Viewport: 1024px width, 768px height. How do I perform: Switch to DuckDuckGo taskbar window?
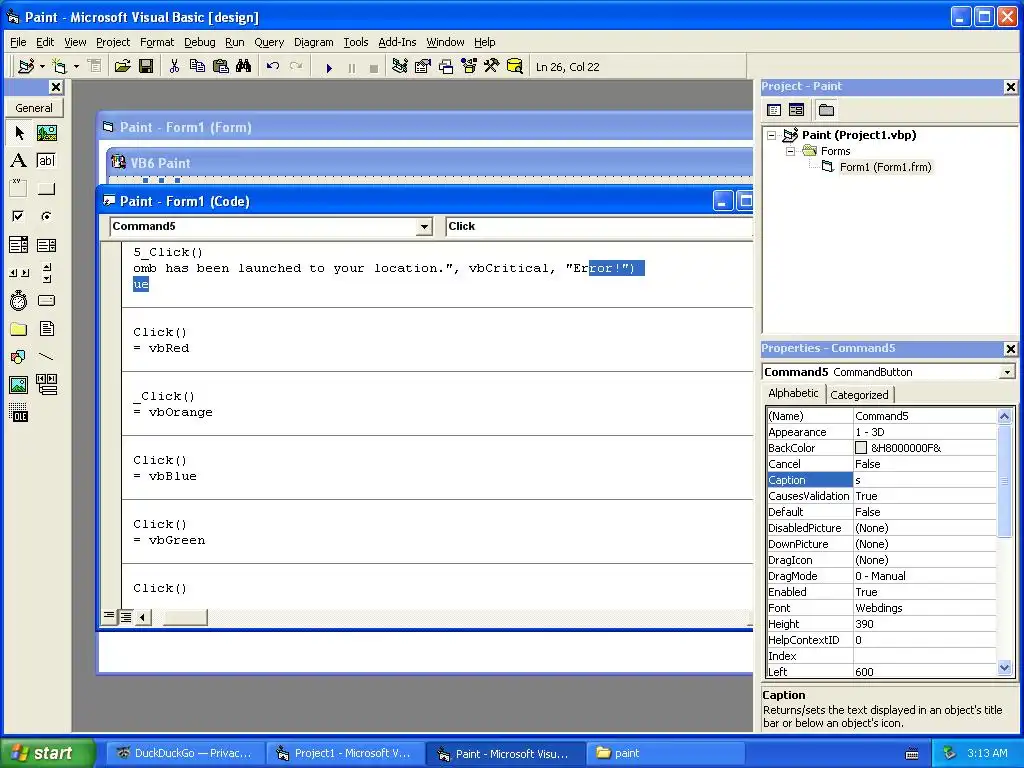[185, 754]
